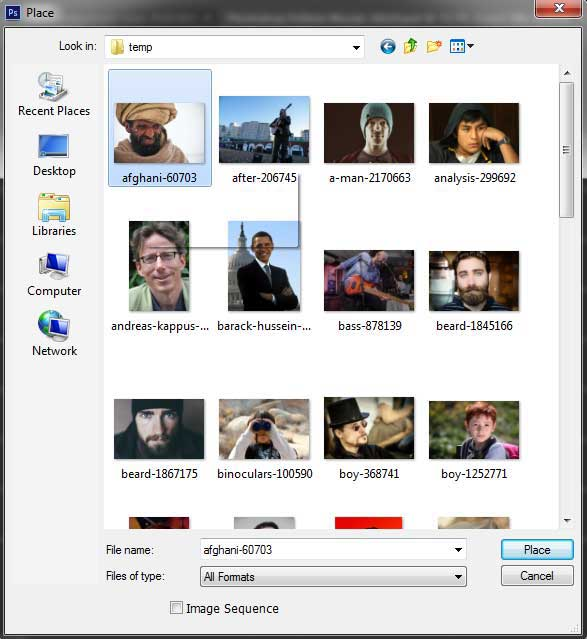Open Computer location
This screenshot has height=639, width=587.
(x=54, y=275)
